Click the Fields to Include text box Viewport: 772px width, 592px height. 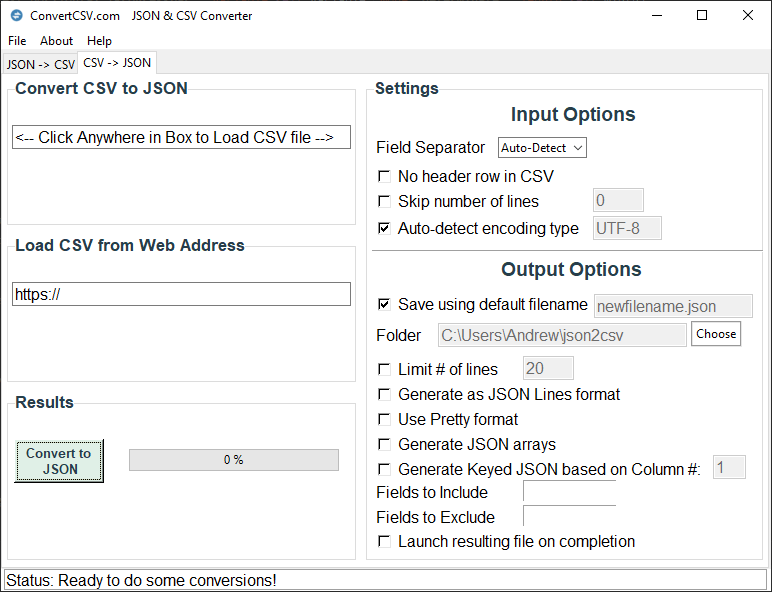[569, 492]
